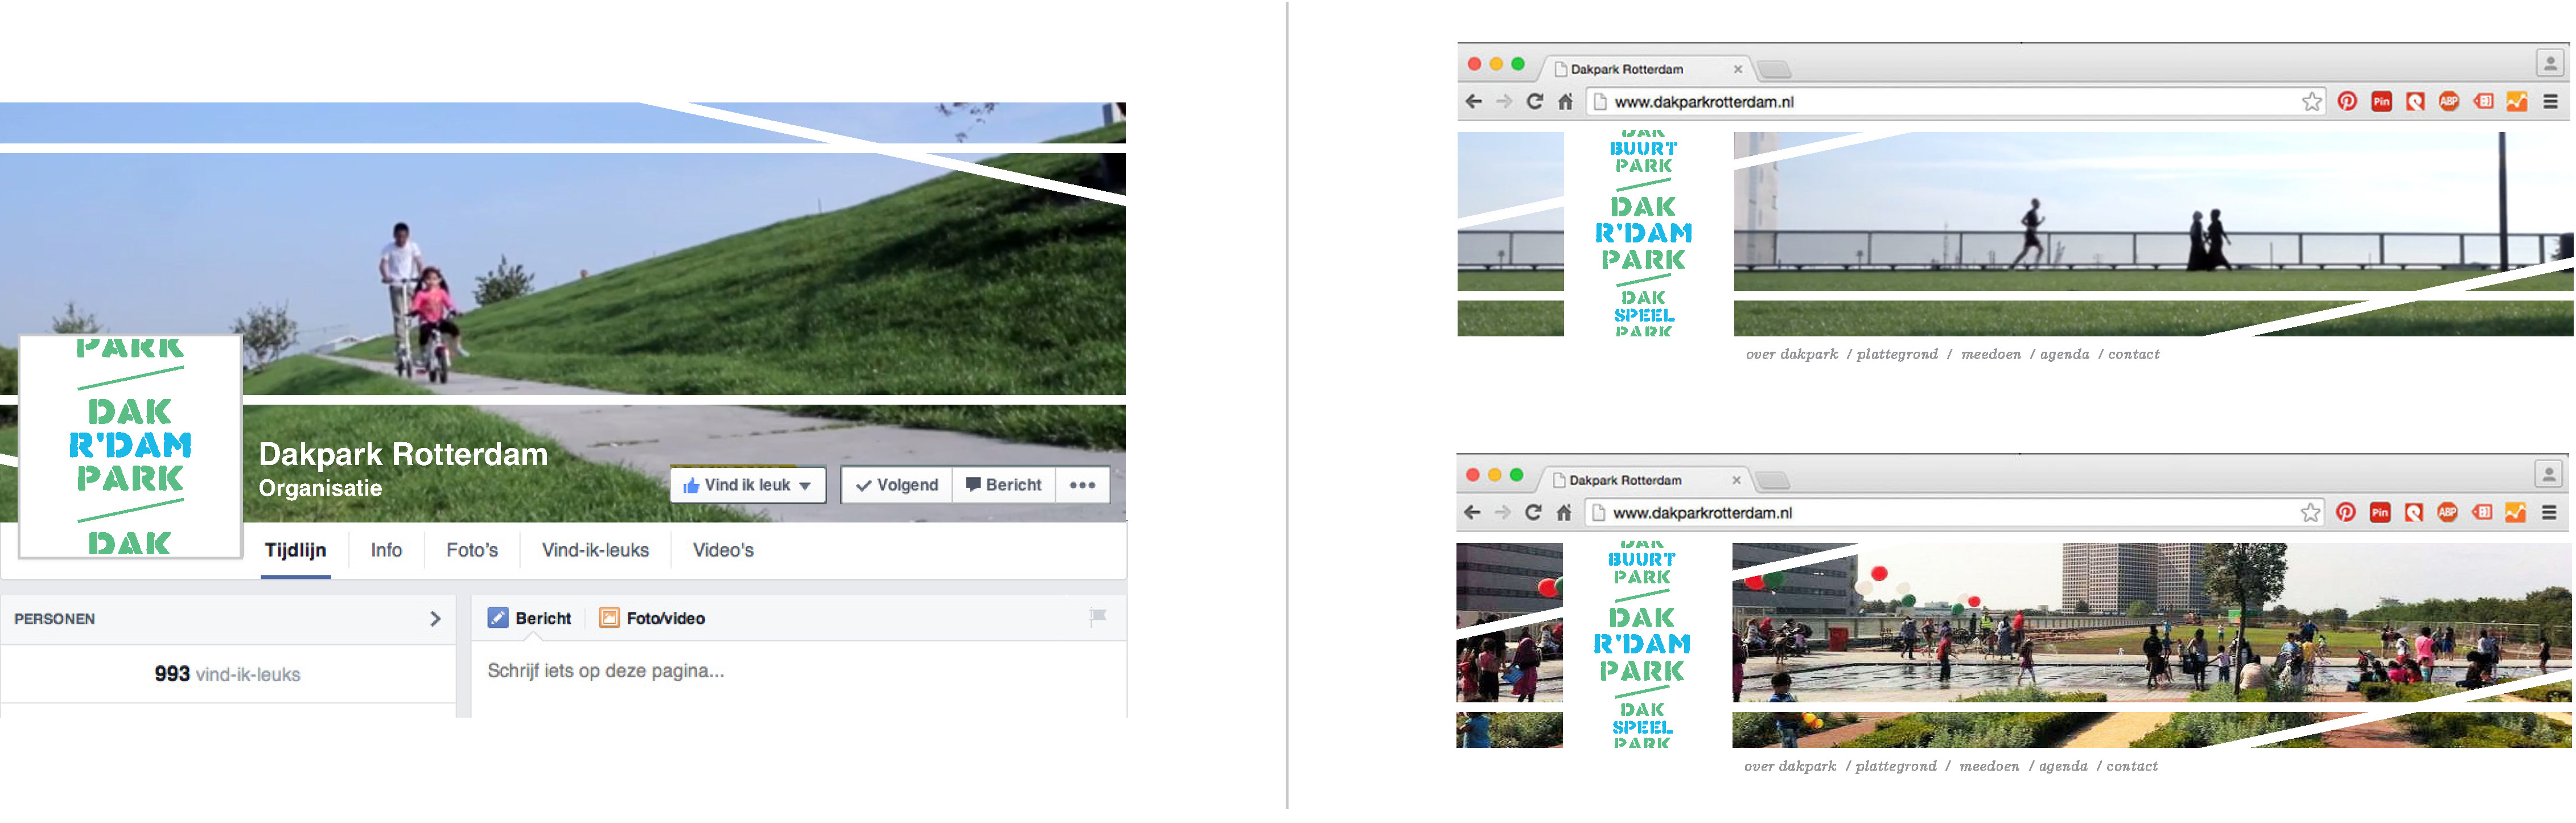Click orange chart extension in runner-photo browser
The image size is (2576, 823).
(x=2517, y=101)
